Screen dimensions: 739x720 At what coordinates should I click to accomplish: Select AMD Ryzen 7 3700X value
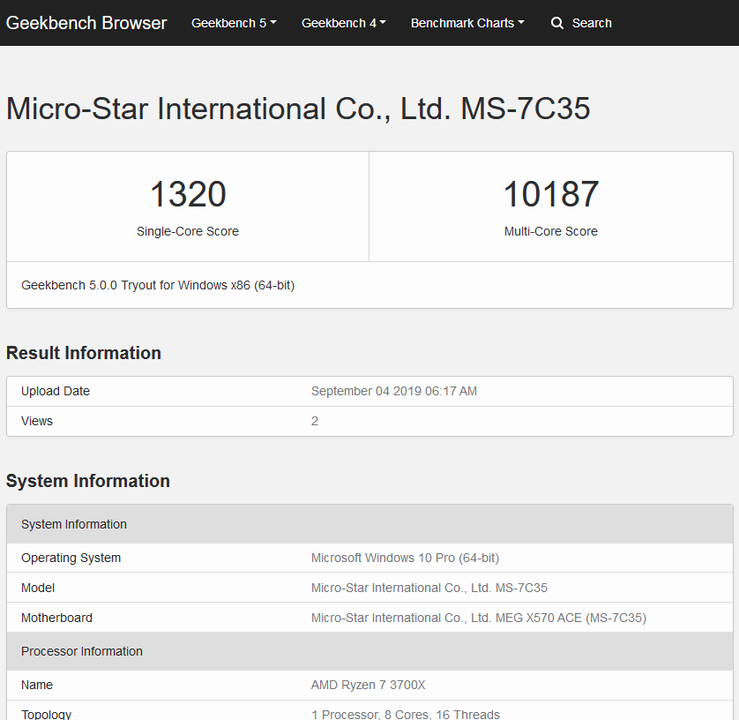coord(368,685)
